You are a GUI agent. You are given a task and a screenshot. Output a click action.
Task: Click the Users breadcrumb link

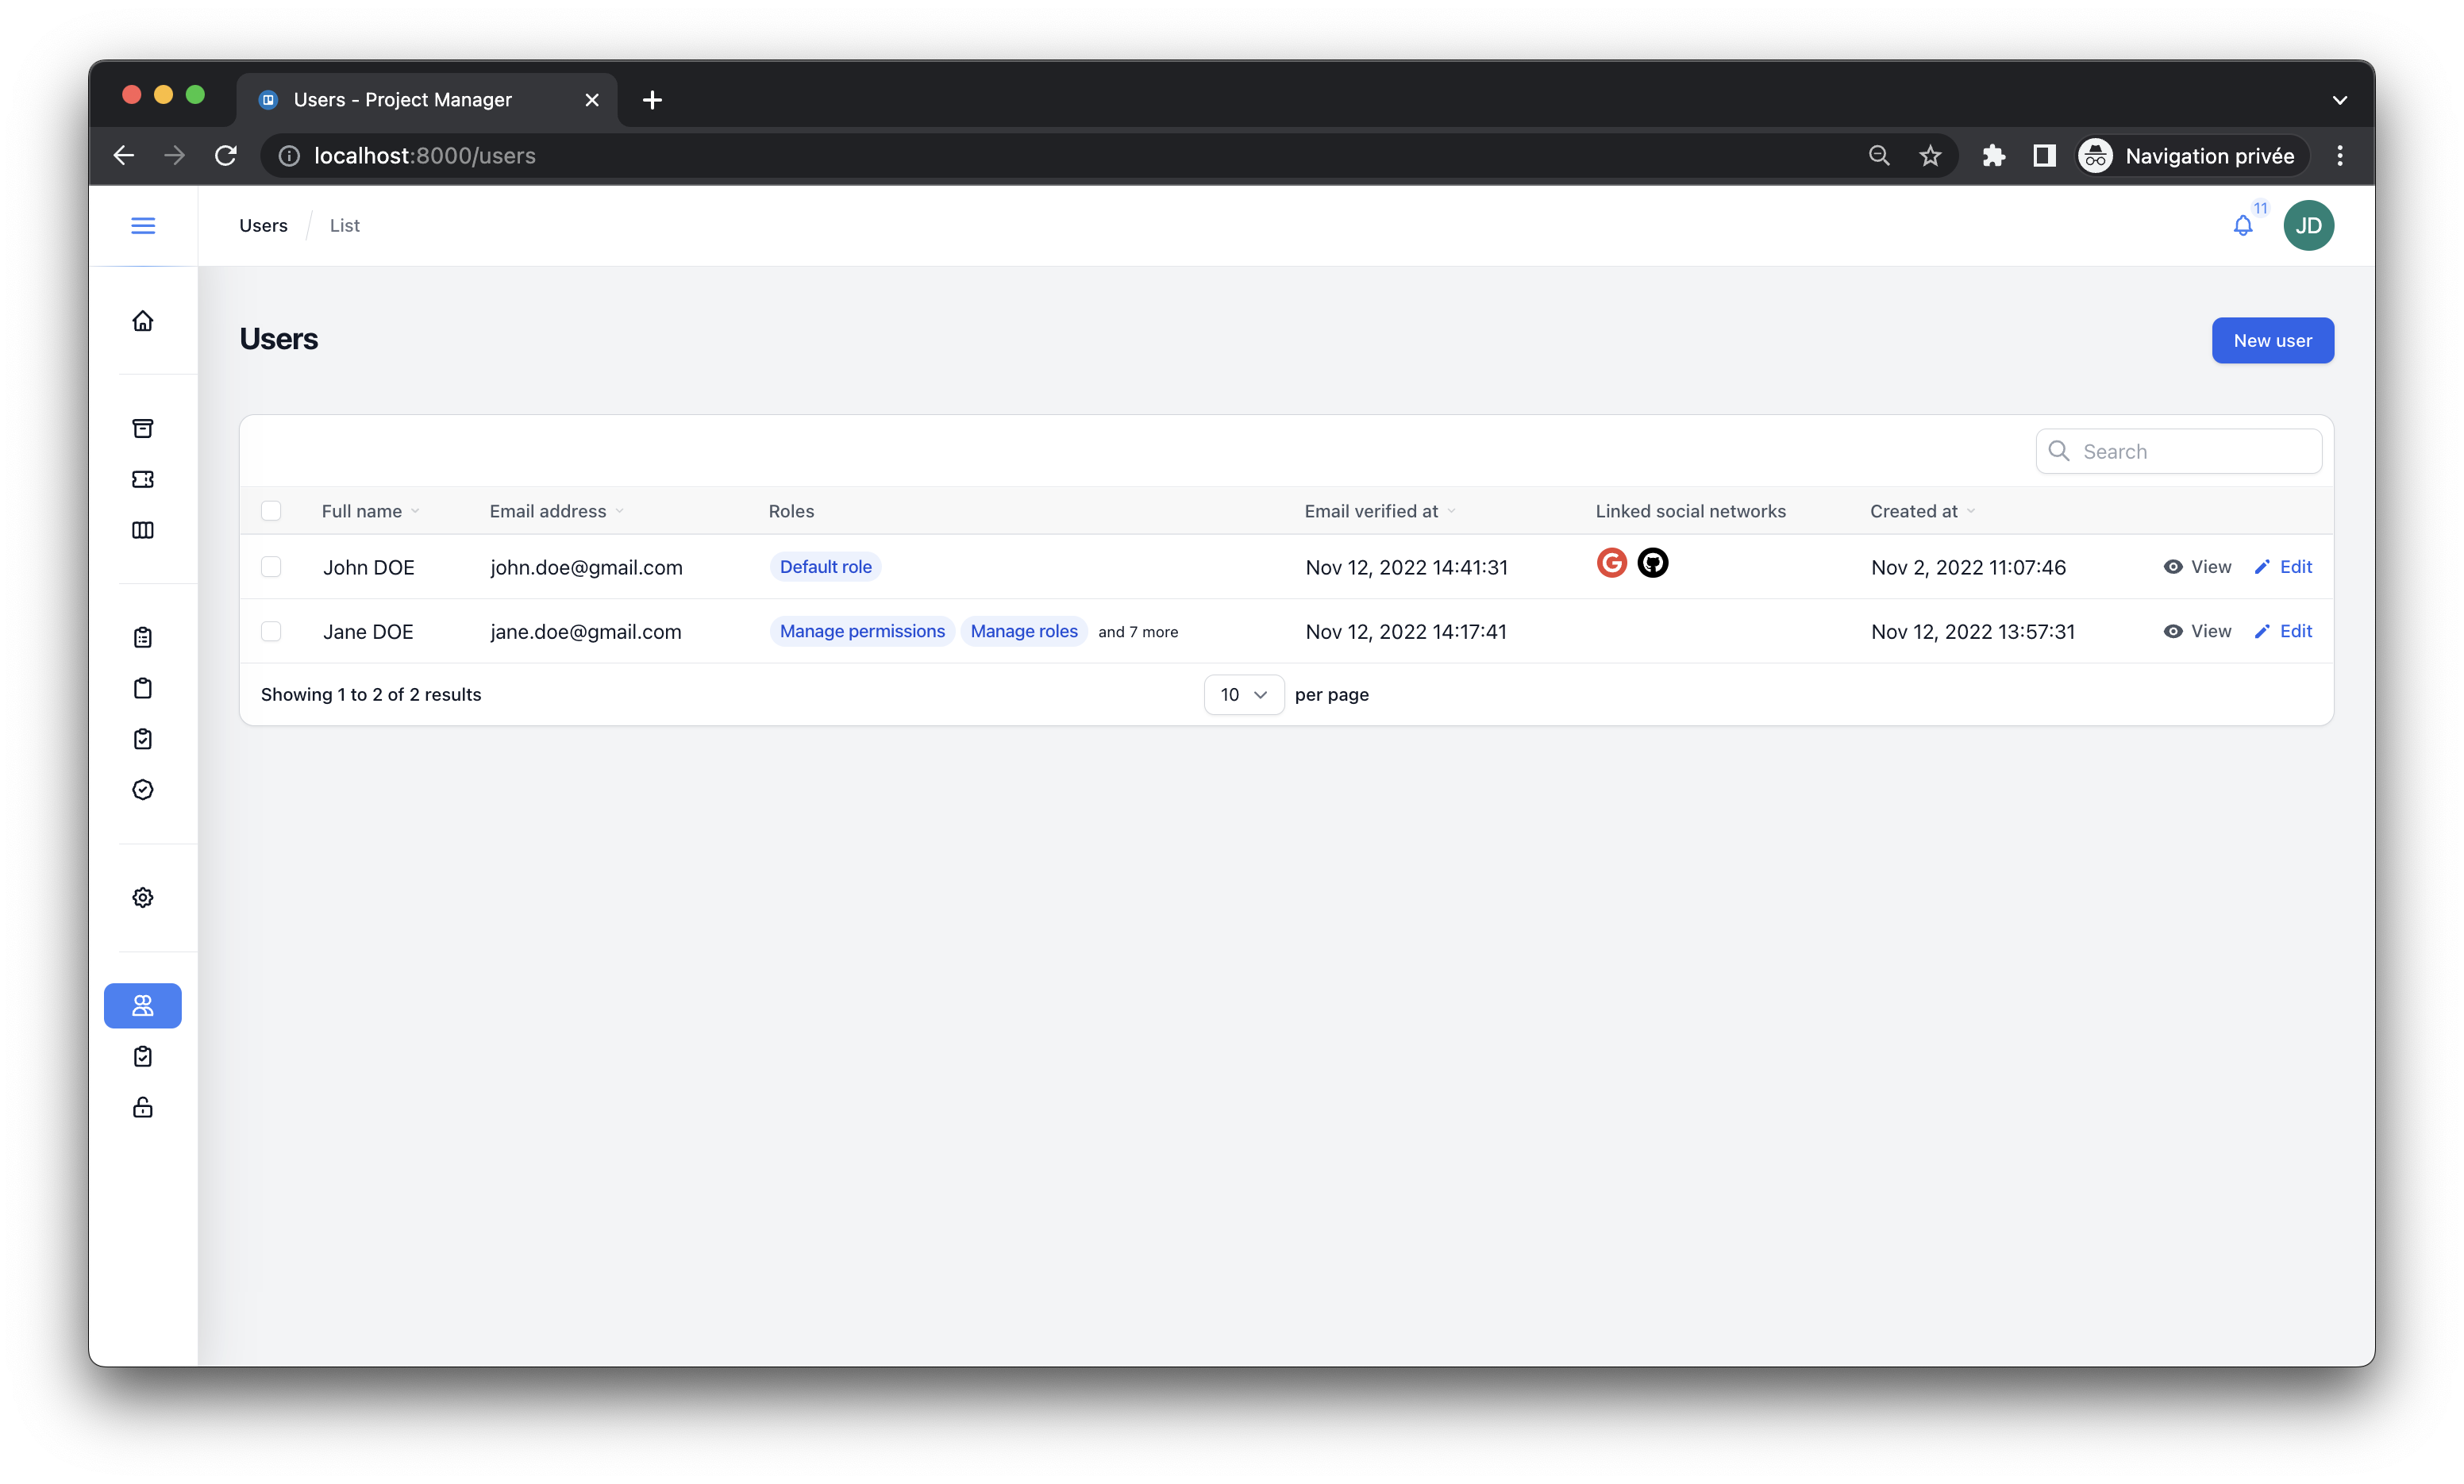click(x=263, y=226)
